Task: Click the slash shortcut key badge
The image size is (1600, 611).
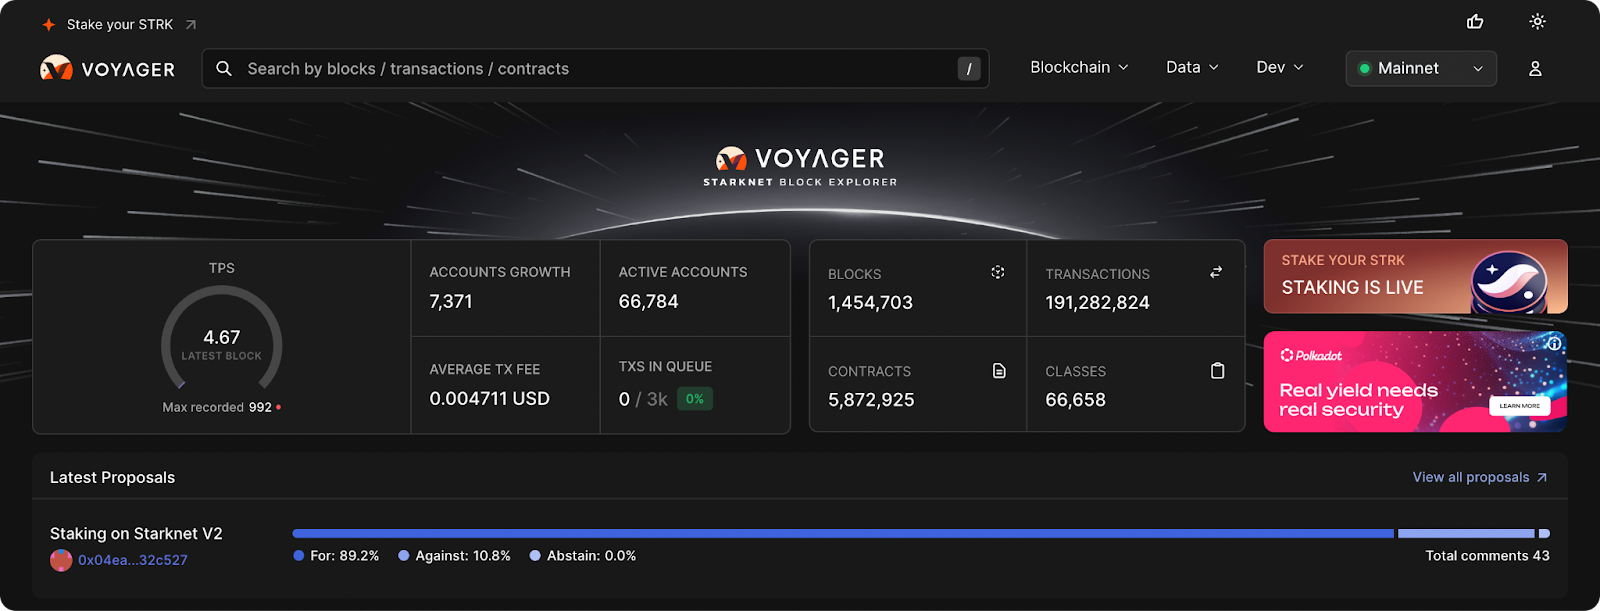Action: [x=969, y=69]
